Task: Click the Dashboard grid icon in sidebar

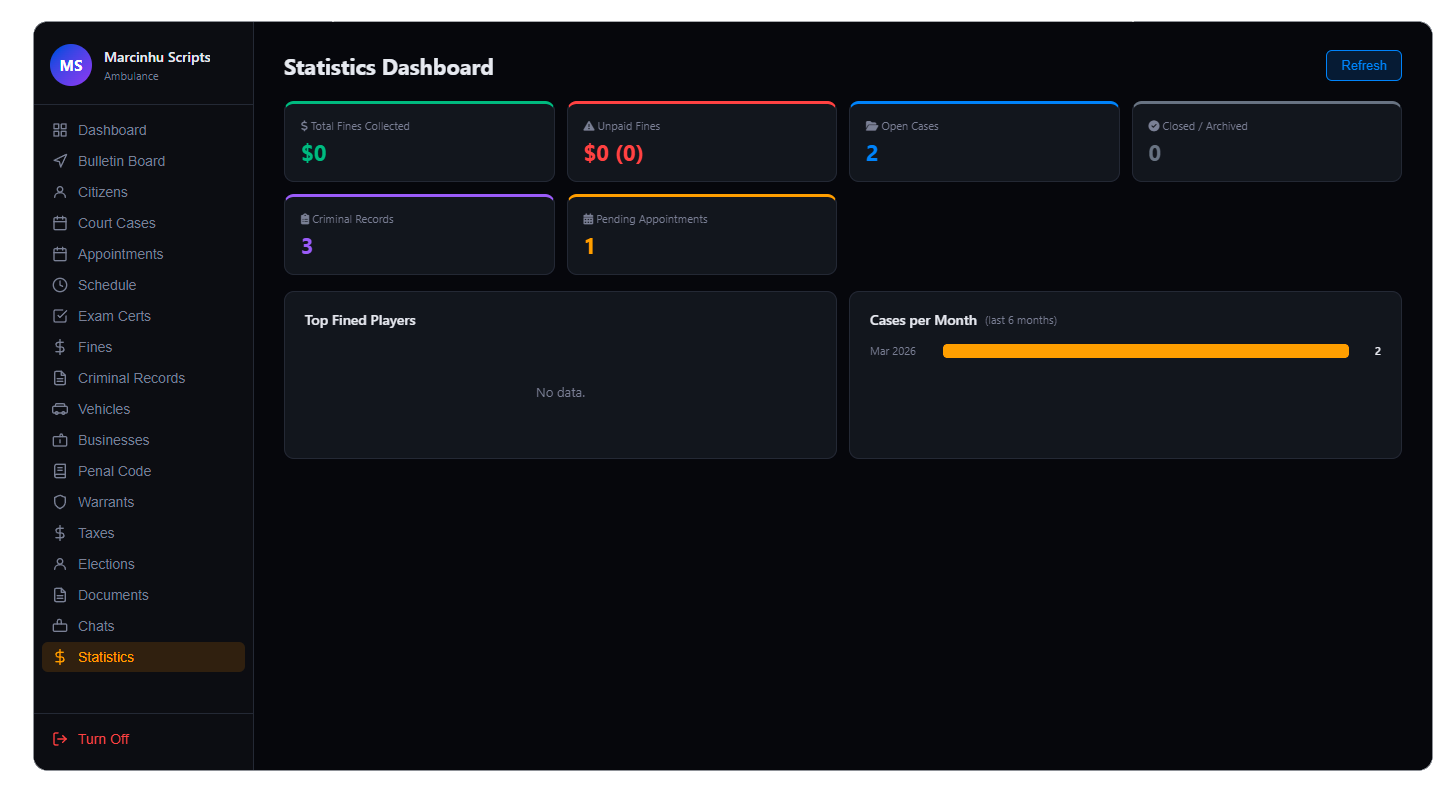Action: (x=60, y=130)
